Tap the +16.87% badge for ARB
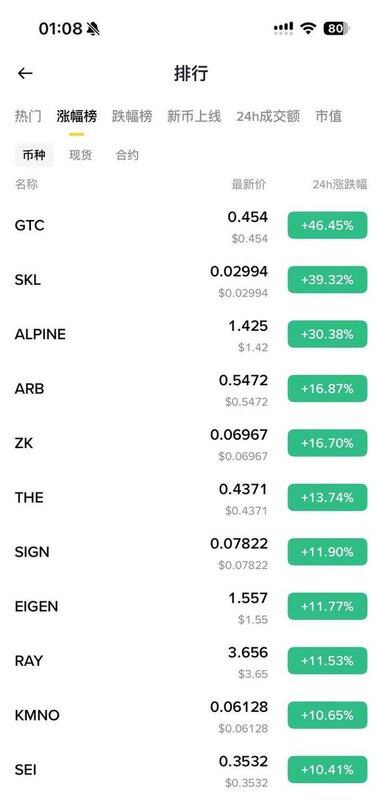The height and width of the screenshot is (800, 382). (327, 388)
